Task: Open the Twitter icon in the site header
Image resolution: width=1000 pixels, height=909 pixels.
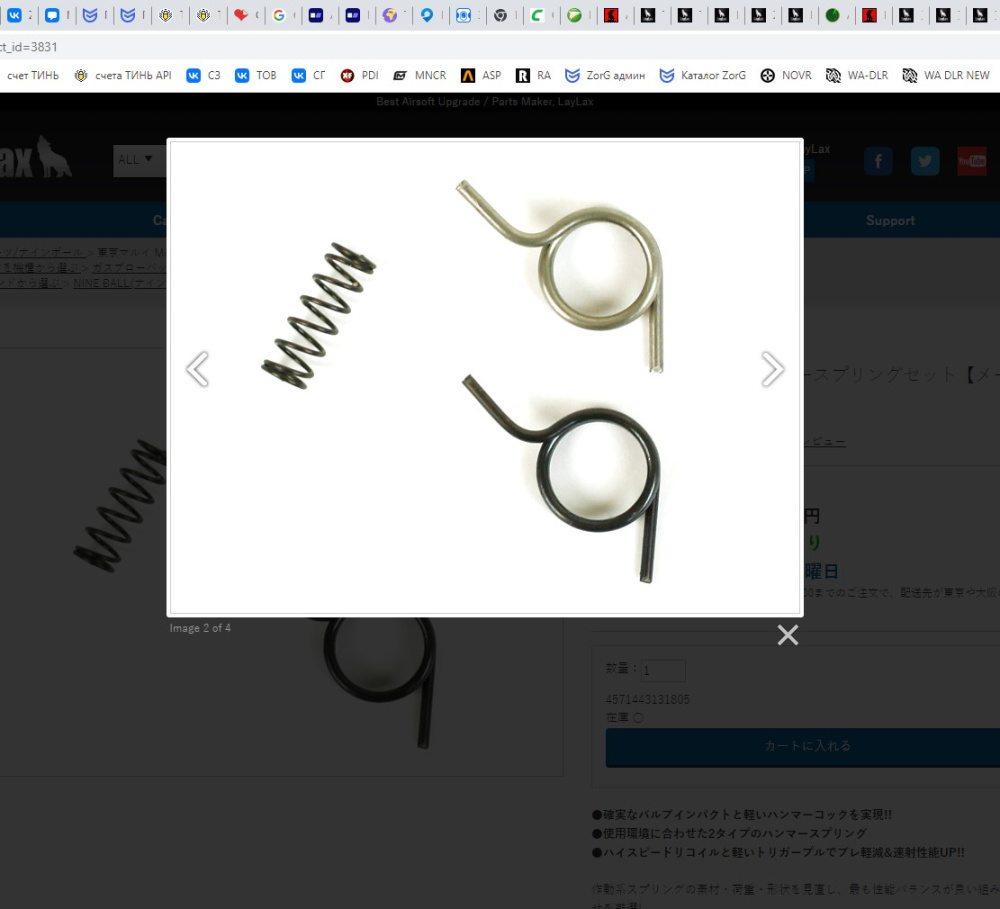Action: (925, 161)
